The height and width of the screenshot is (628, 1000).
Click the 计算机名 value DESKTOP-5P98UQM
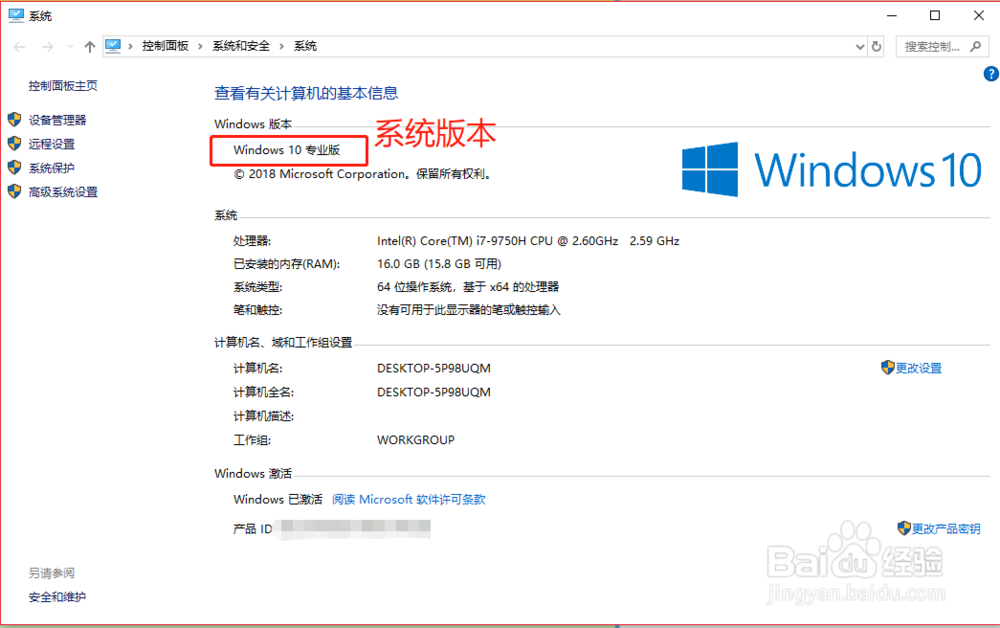pyautogui.click(x=434, y=369)
